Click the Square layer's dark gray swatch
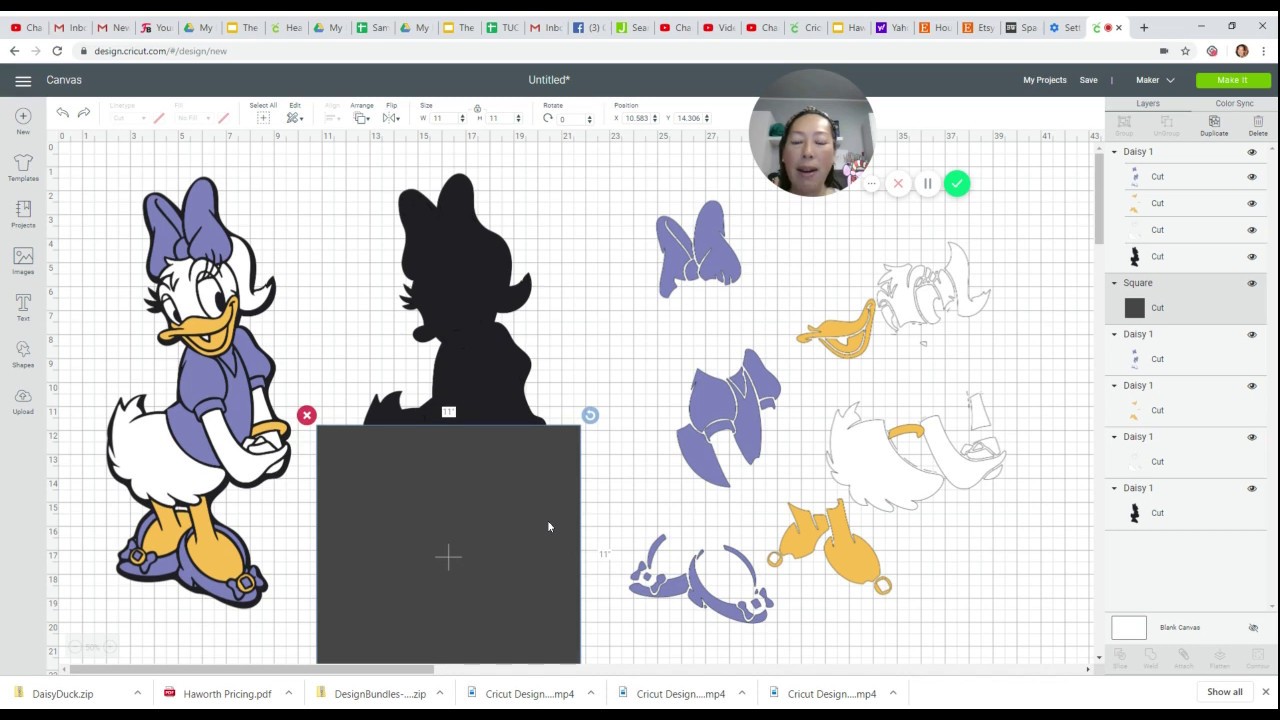1280x720 pixels. pos(1134,308)
